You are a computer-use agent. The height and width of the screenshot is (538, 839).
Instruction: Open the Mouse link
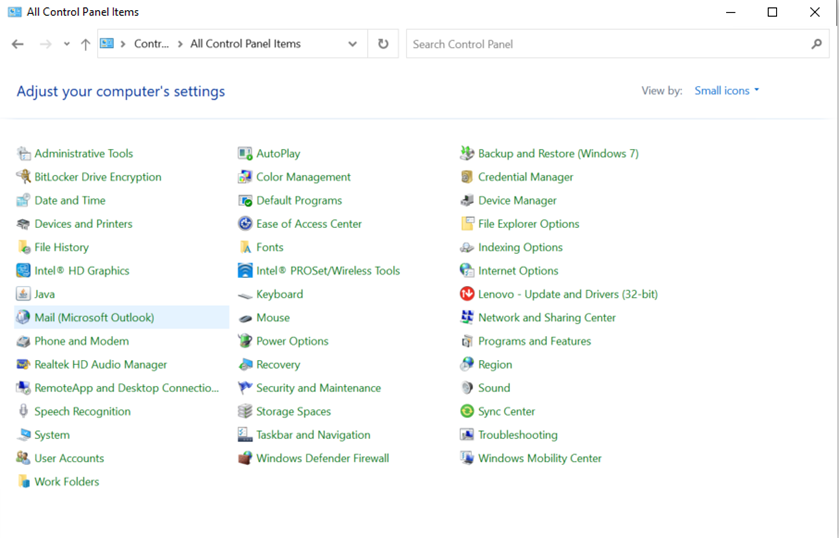[273, 317]
